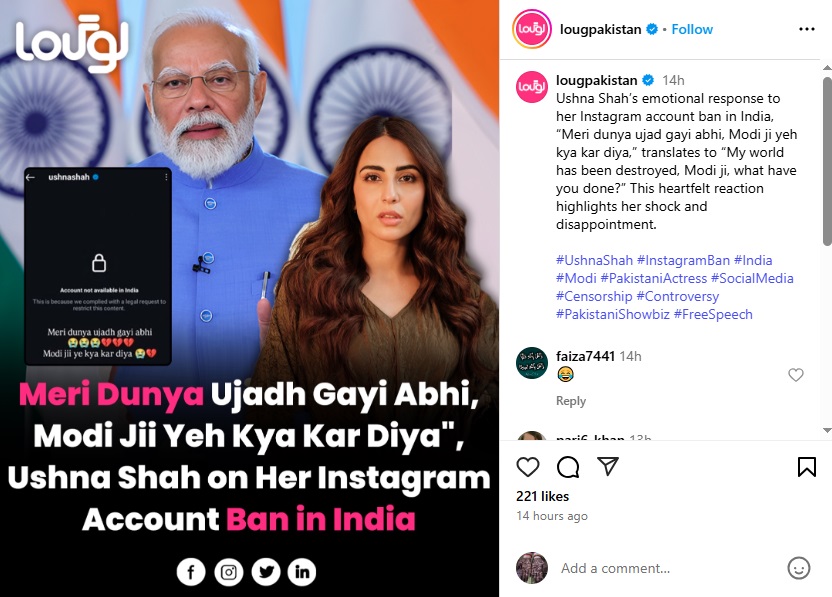Viewport: 832px width, 597px height.
Task: Open the 221 likes list
Action: coord(542,496)
